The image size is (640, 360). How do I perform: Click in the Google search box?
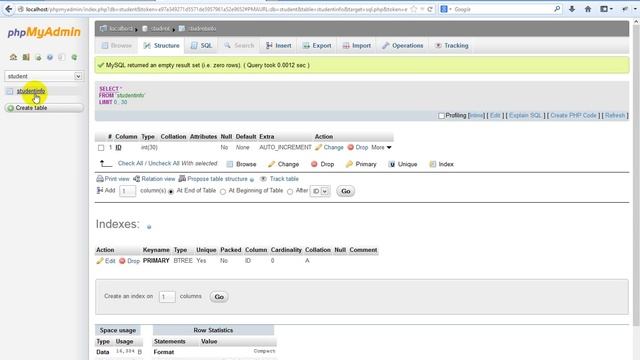click(502, 9)
